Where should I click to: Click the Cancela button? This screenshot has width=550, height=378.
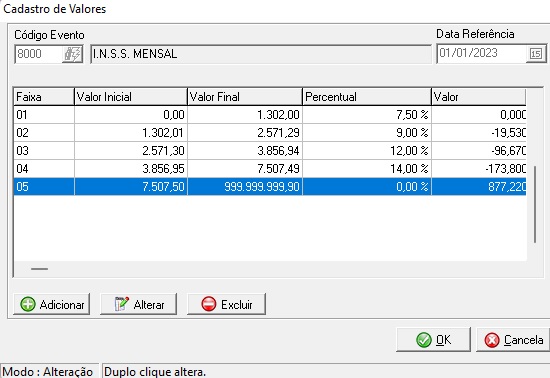pyautogui.click(x=513, y=339)
